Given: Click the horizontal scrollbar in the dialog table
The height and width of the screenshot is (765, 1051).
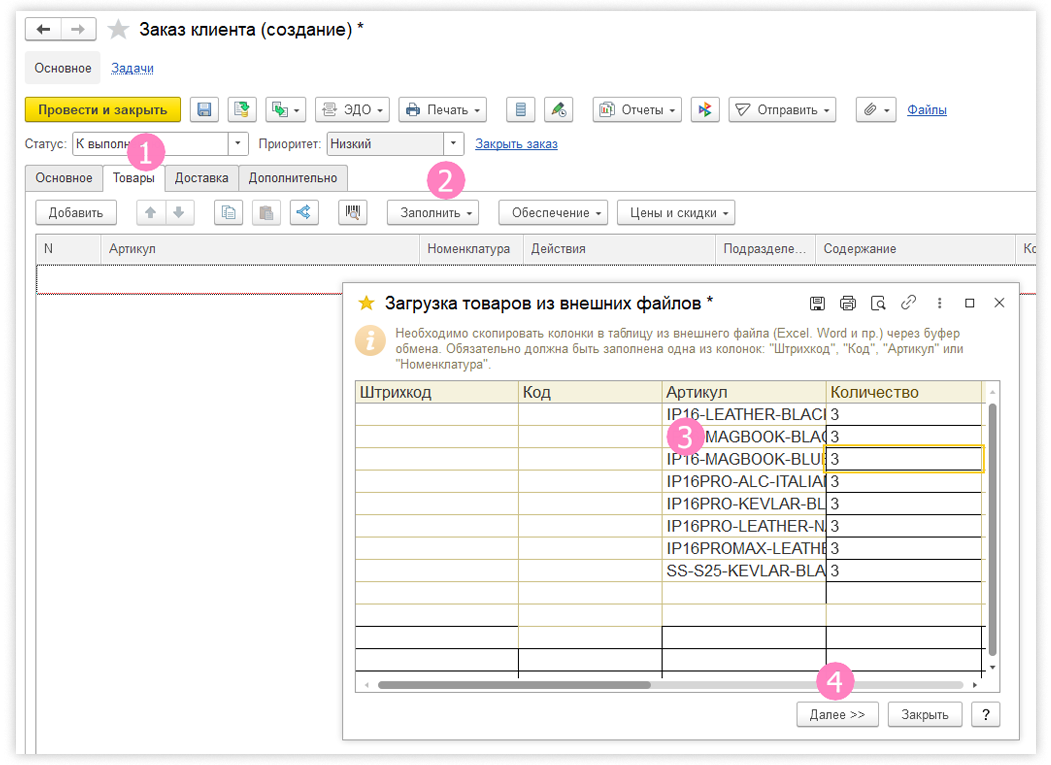Looking at the screenshot, I should 514,685.
